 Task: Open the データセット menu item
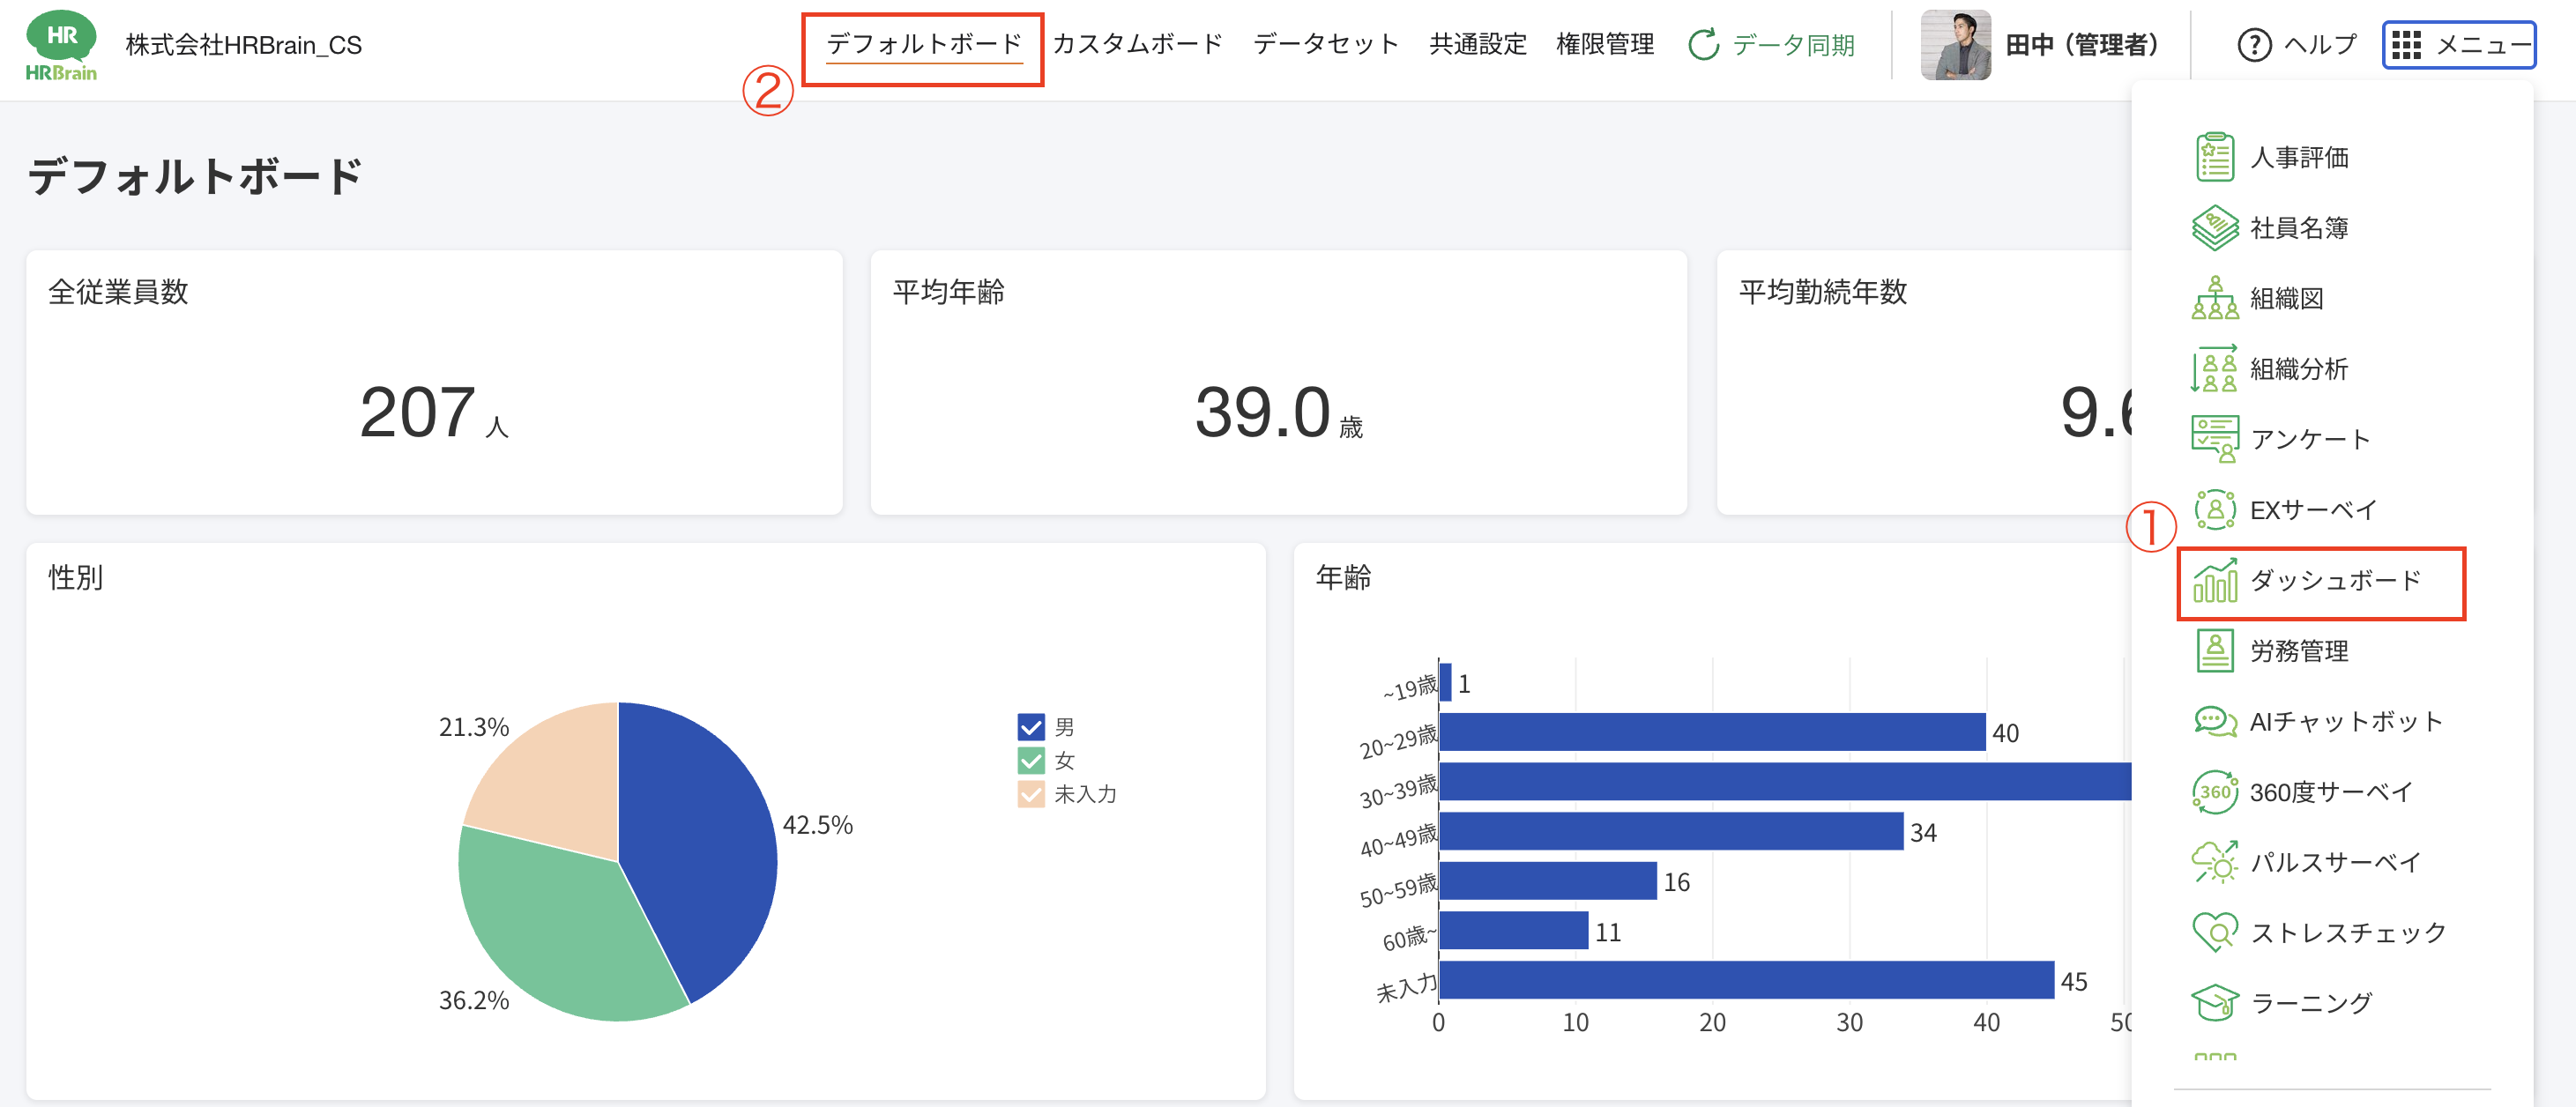click(1325, 44)
